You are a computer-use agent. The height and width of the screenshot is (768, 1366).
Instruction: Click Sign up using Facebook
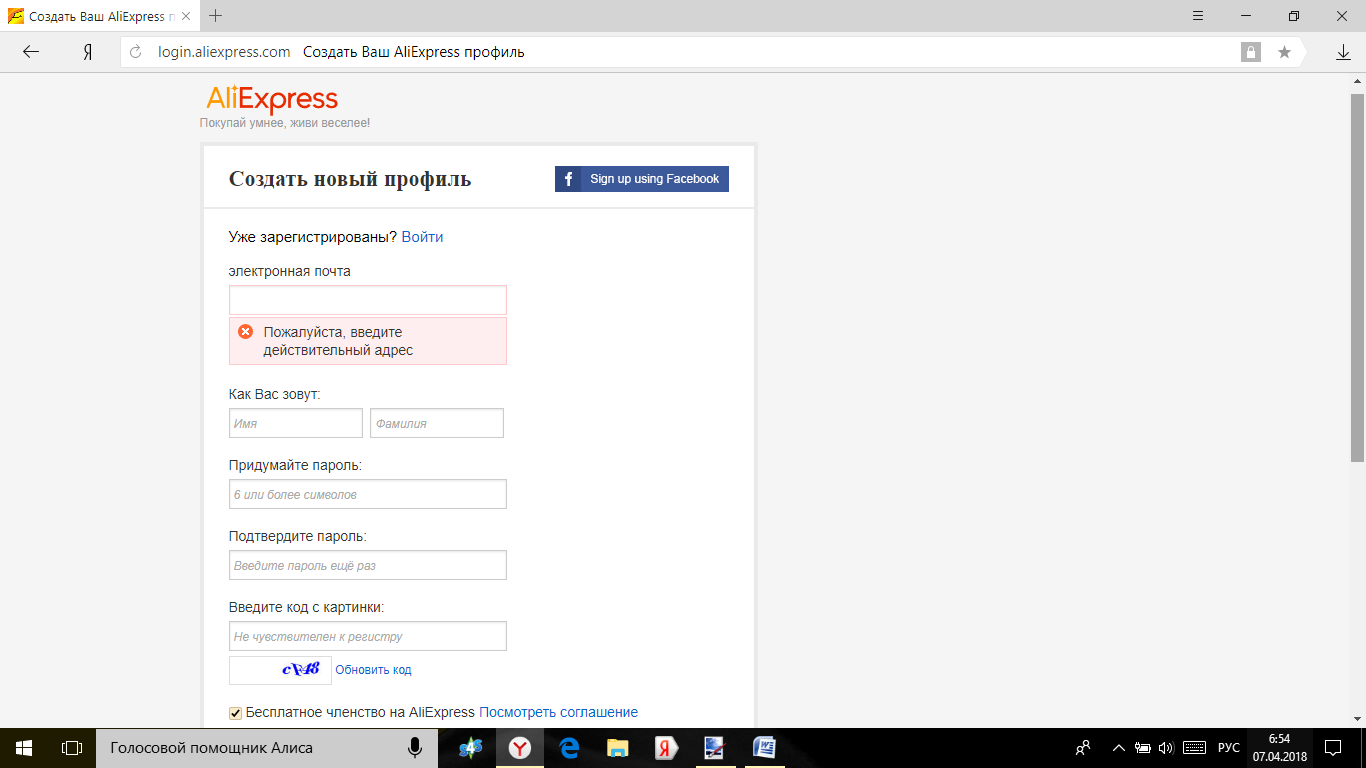[642, 179]
